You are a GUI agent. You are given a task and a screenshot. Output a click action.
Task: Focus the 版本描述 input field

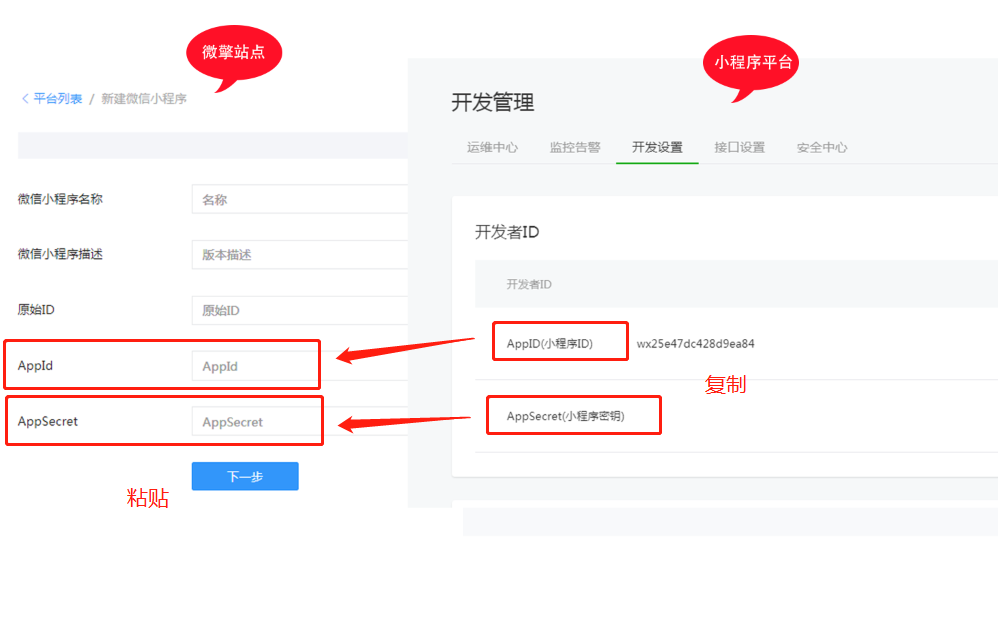300,255
